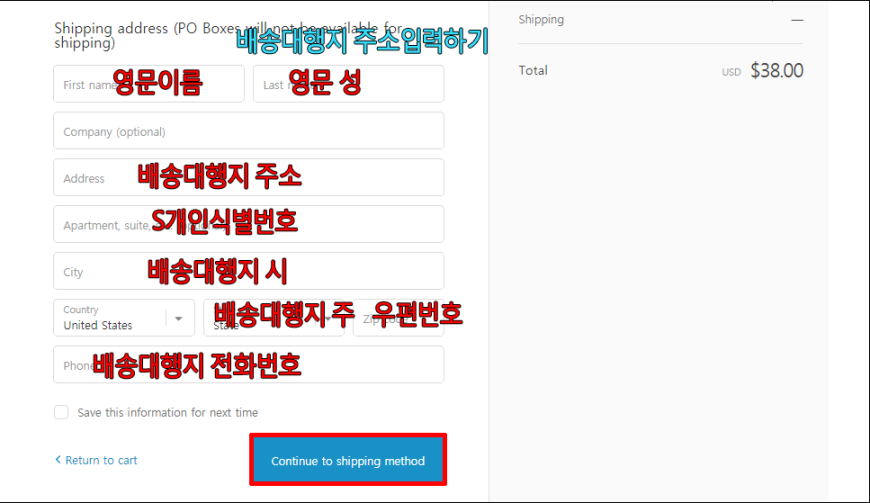The image size is (870, 503).
Task: Select the Apartment, suite field
Action: (x=249, y=224)
